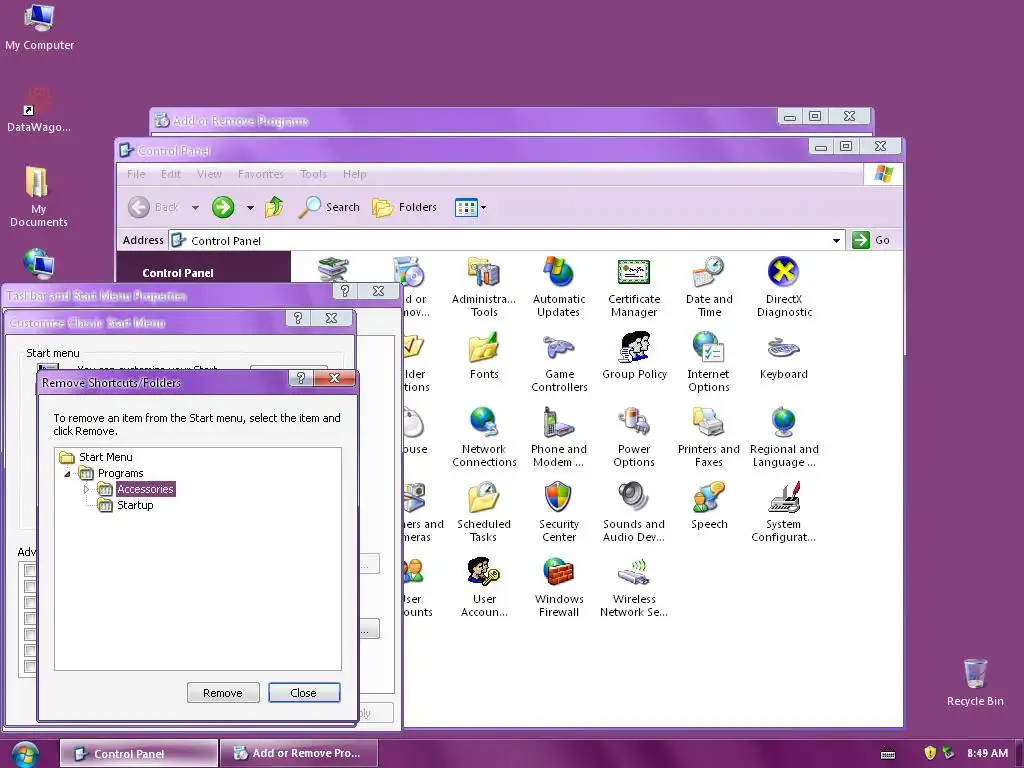
Task: Open Keyboard settings icon
Action: tap(784, 356)
